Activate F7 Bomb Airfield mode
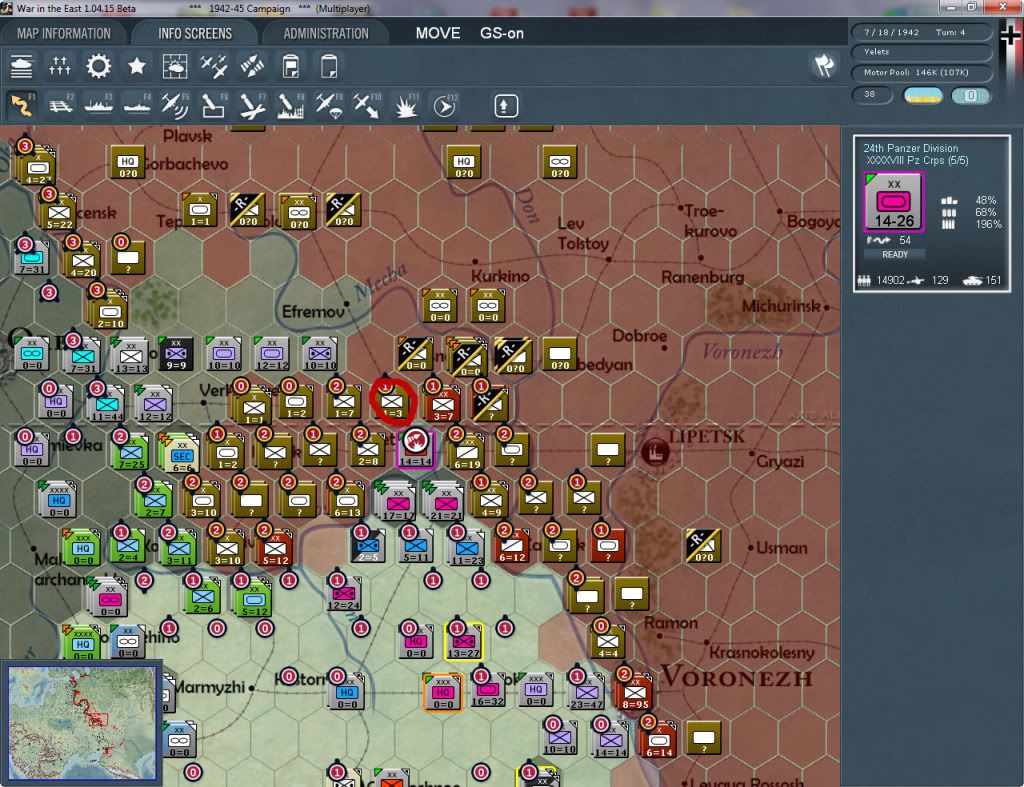The width and height of the screenshot is (1024, 787). pyautogui.click(x=252, y=106)
